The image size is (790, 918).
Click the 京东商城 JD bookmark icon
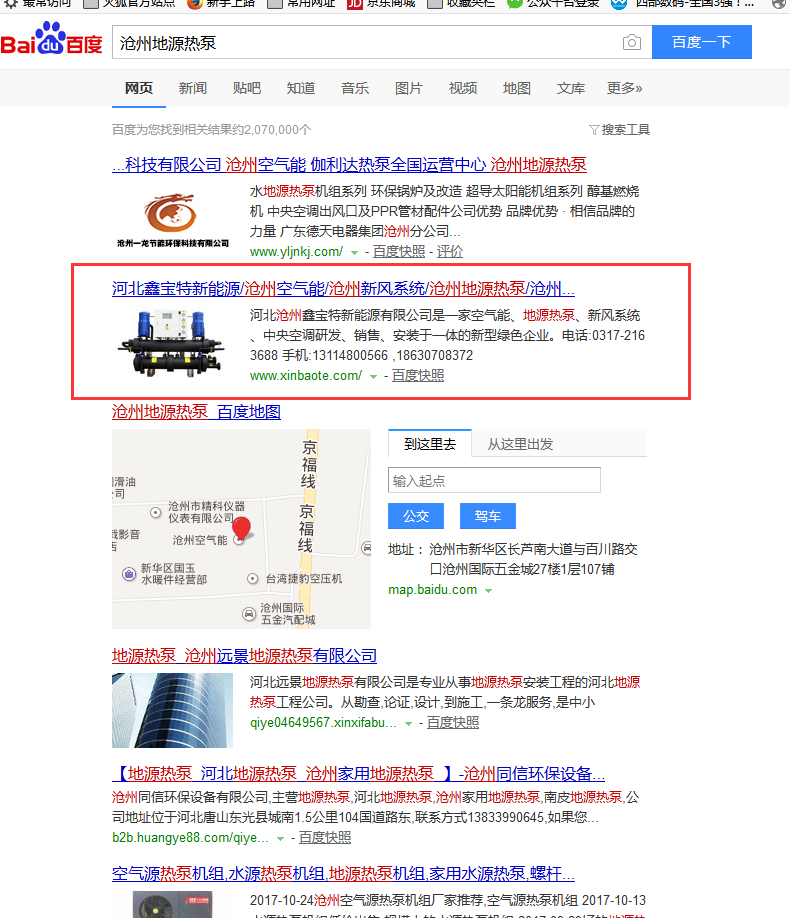pyautogui.click(x=354, y=4)
